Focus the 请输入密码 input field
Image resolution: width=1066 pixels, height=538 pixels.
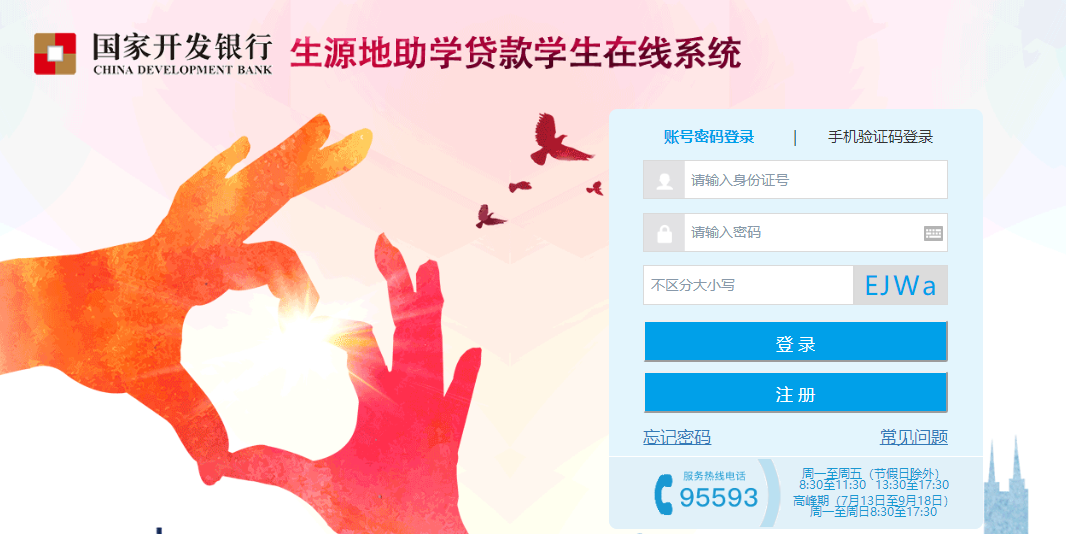tap(804, 233)
